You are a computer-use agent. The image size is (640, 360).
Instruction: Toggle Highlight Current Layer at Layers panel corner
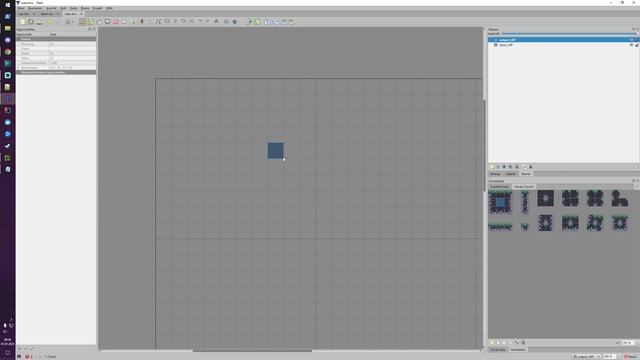click(636, 167)
